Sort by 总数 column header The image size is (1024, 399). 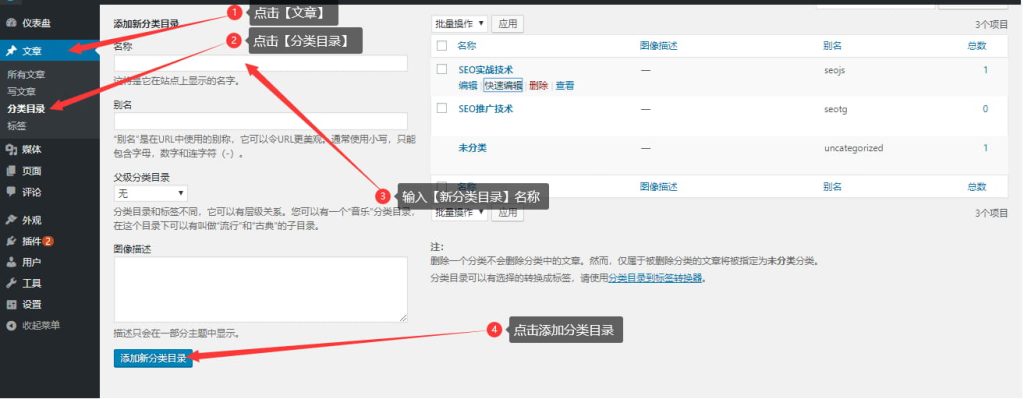click(x=977, y=46)
